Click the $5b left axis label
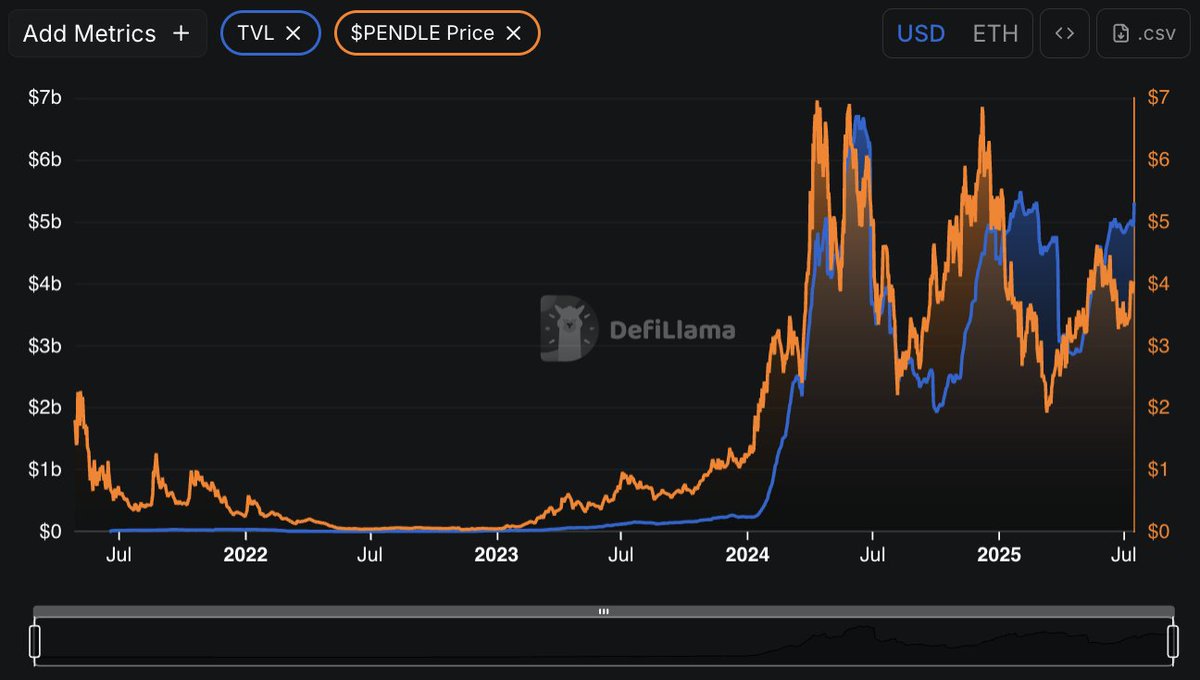 (x=44, y=222)
